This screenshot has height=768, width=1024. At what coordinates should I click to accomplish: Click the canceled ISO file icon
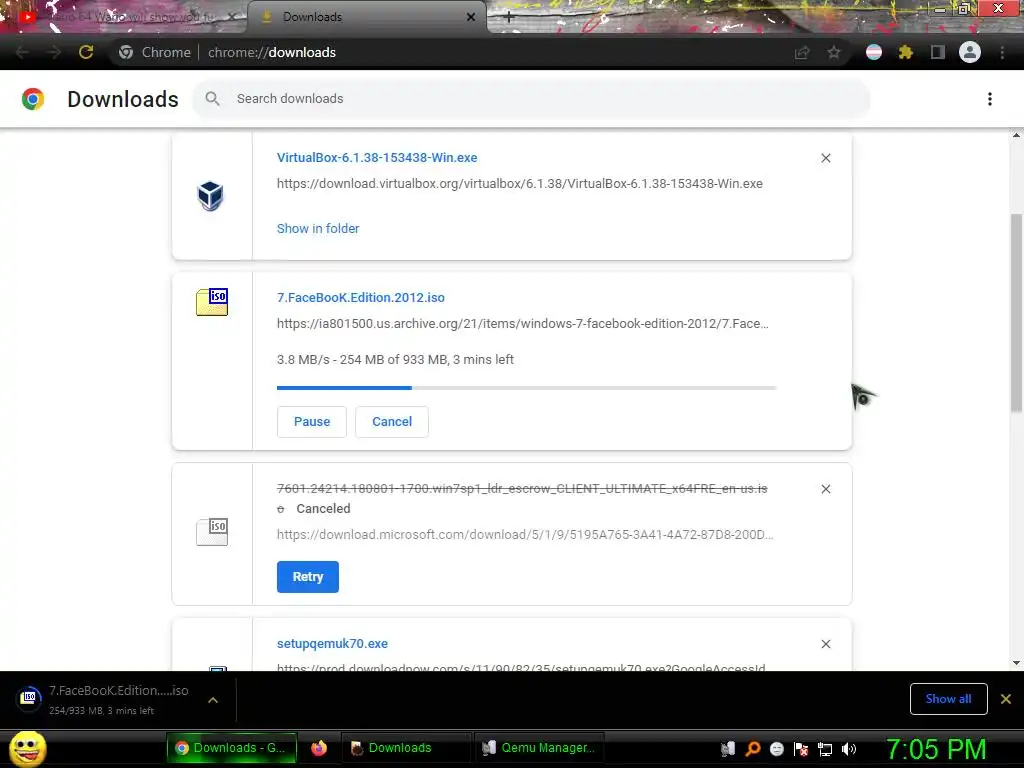click(212, 532)
